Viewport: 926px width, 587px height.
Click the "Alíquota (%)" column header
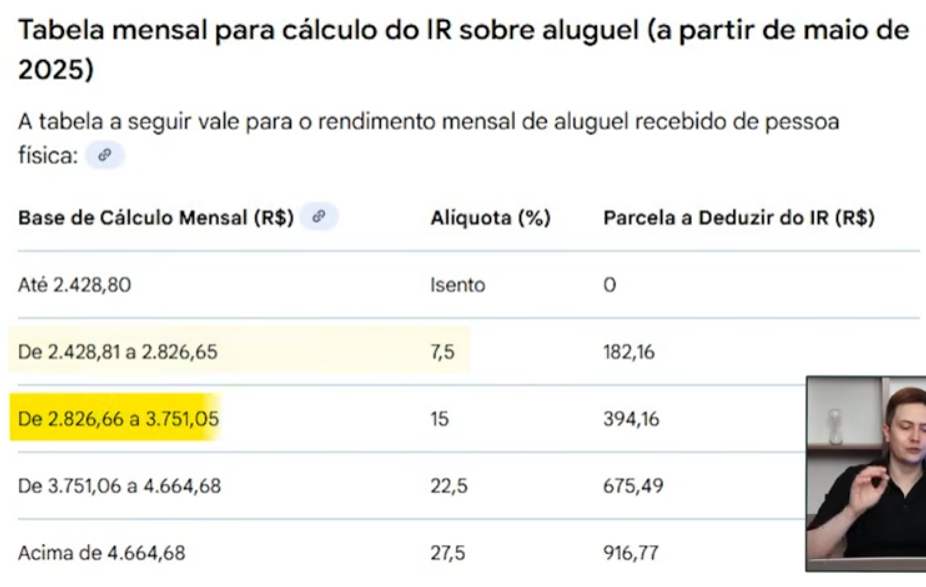(x=490, y=218)
